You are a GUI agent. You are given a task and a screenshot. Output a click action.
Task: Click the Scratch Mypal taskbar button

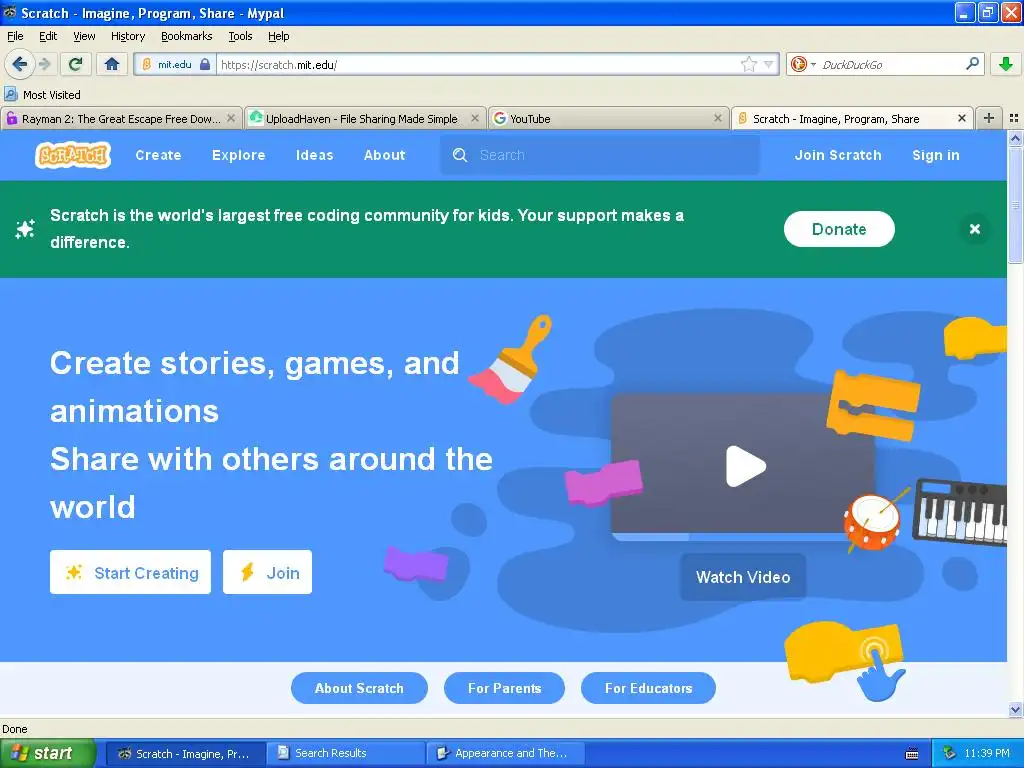pyautogui.click(x=185, y=753)
